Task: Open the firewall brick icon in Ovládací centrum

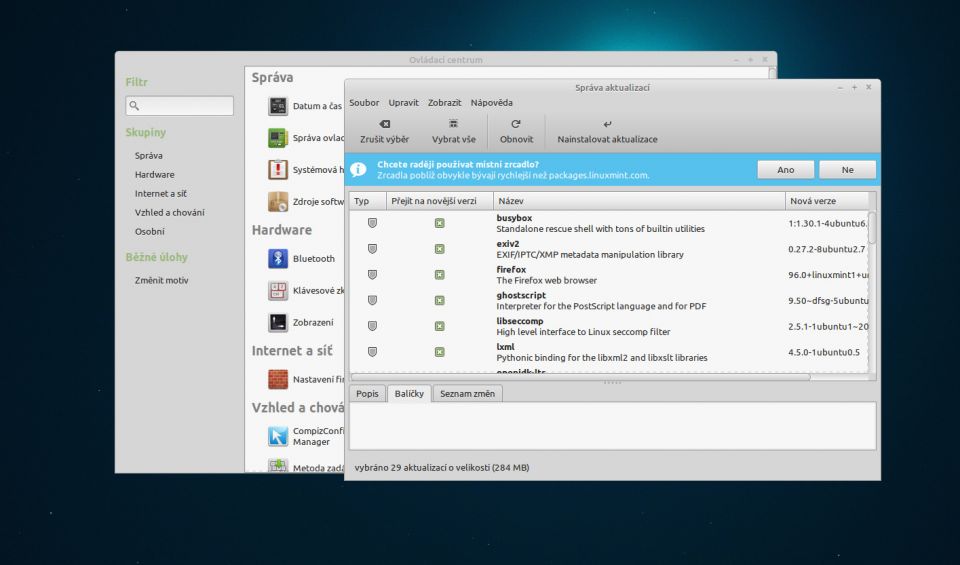Action: 278,379
